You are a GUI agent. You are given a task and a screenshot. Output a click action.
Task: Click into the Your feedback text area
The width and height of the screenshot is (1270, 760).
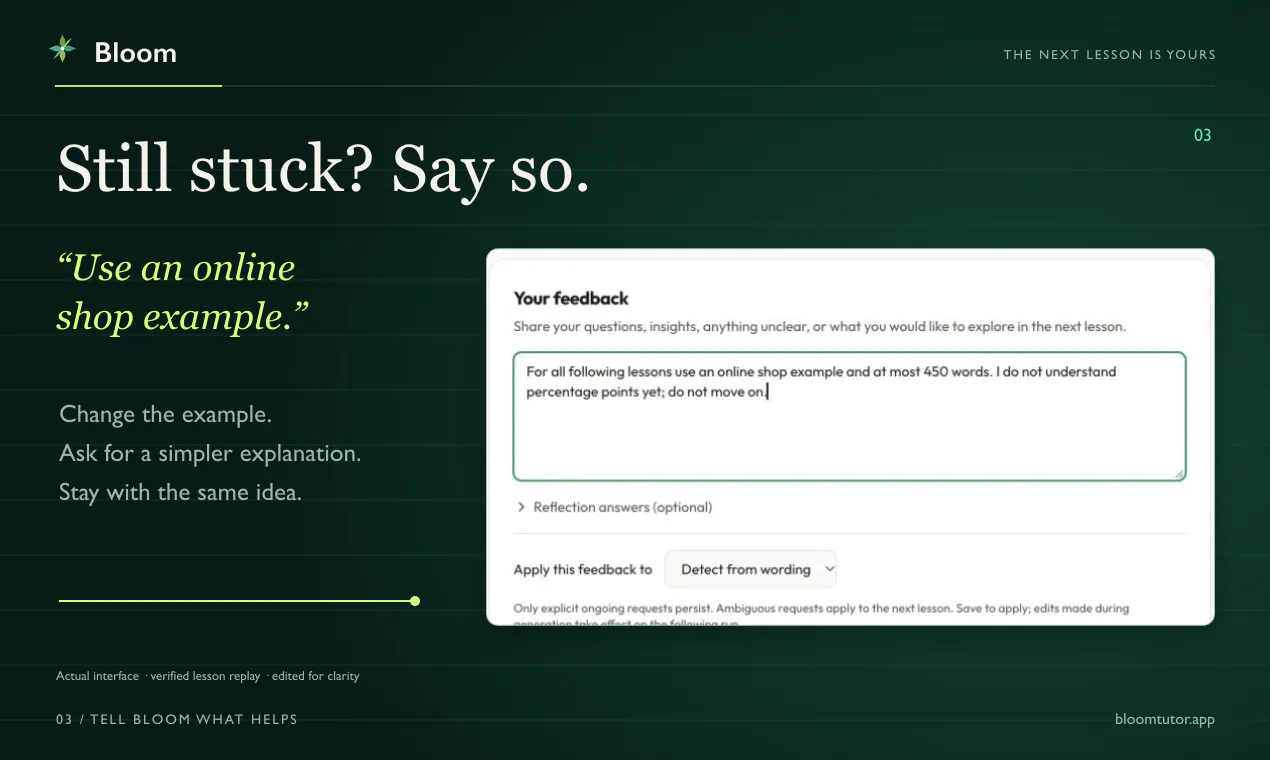pyautogui.click(x=849, y=416)
